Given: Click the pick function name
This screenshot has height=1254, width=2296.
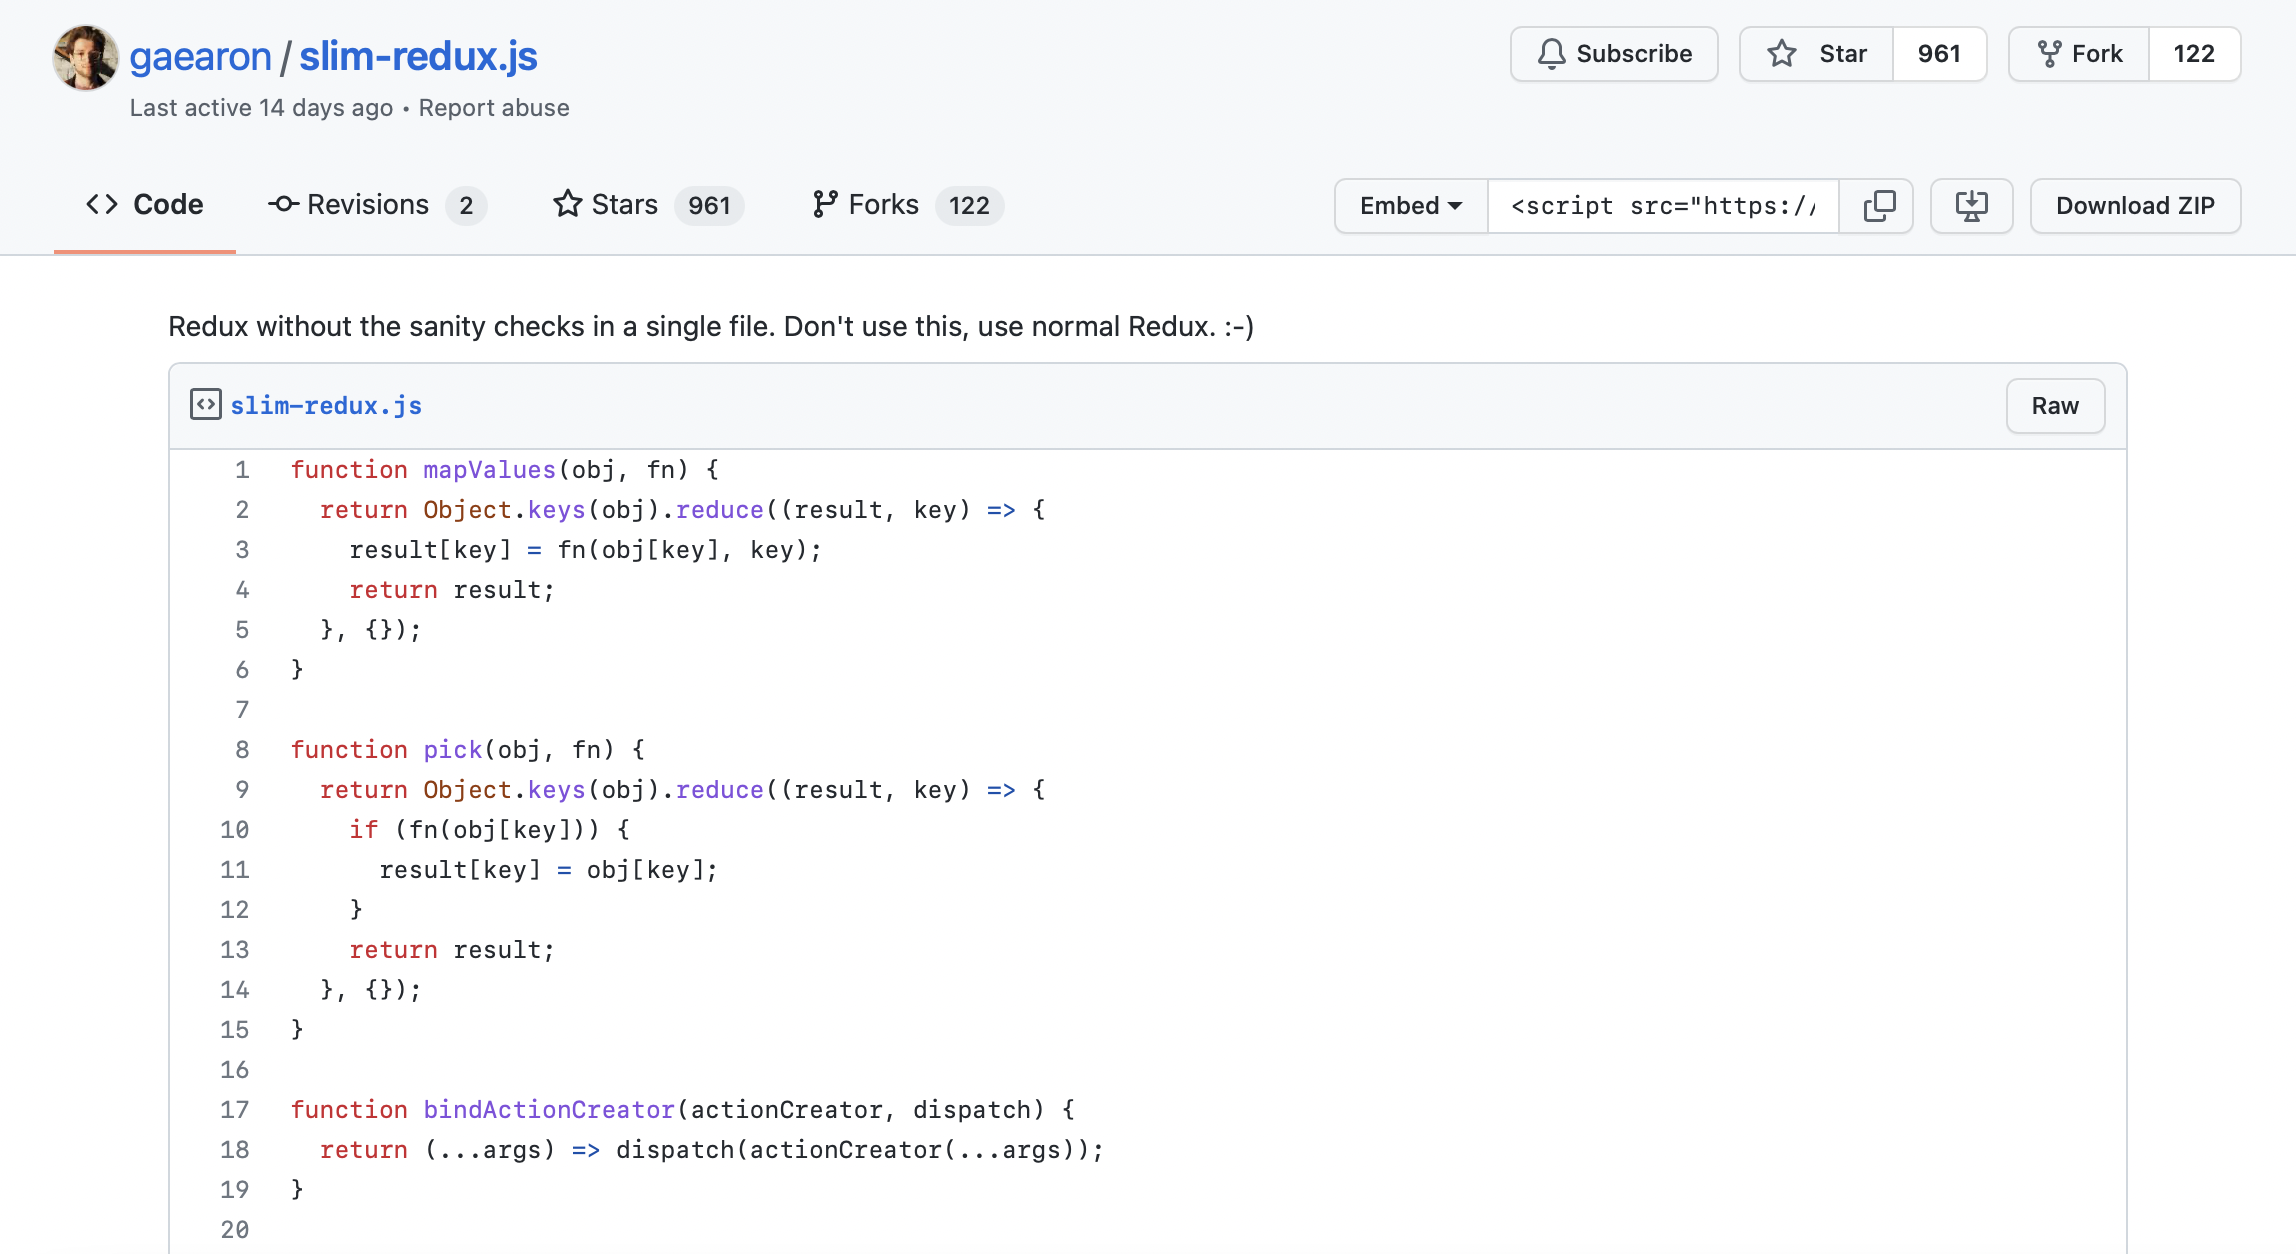Looking at the screenshot, I should tap(452, 750).
